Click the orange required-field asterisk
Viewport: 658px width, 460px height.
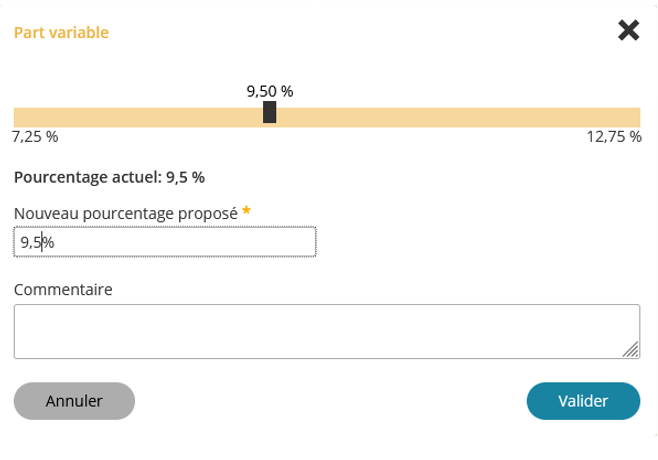(x=247, y=211)
